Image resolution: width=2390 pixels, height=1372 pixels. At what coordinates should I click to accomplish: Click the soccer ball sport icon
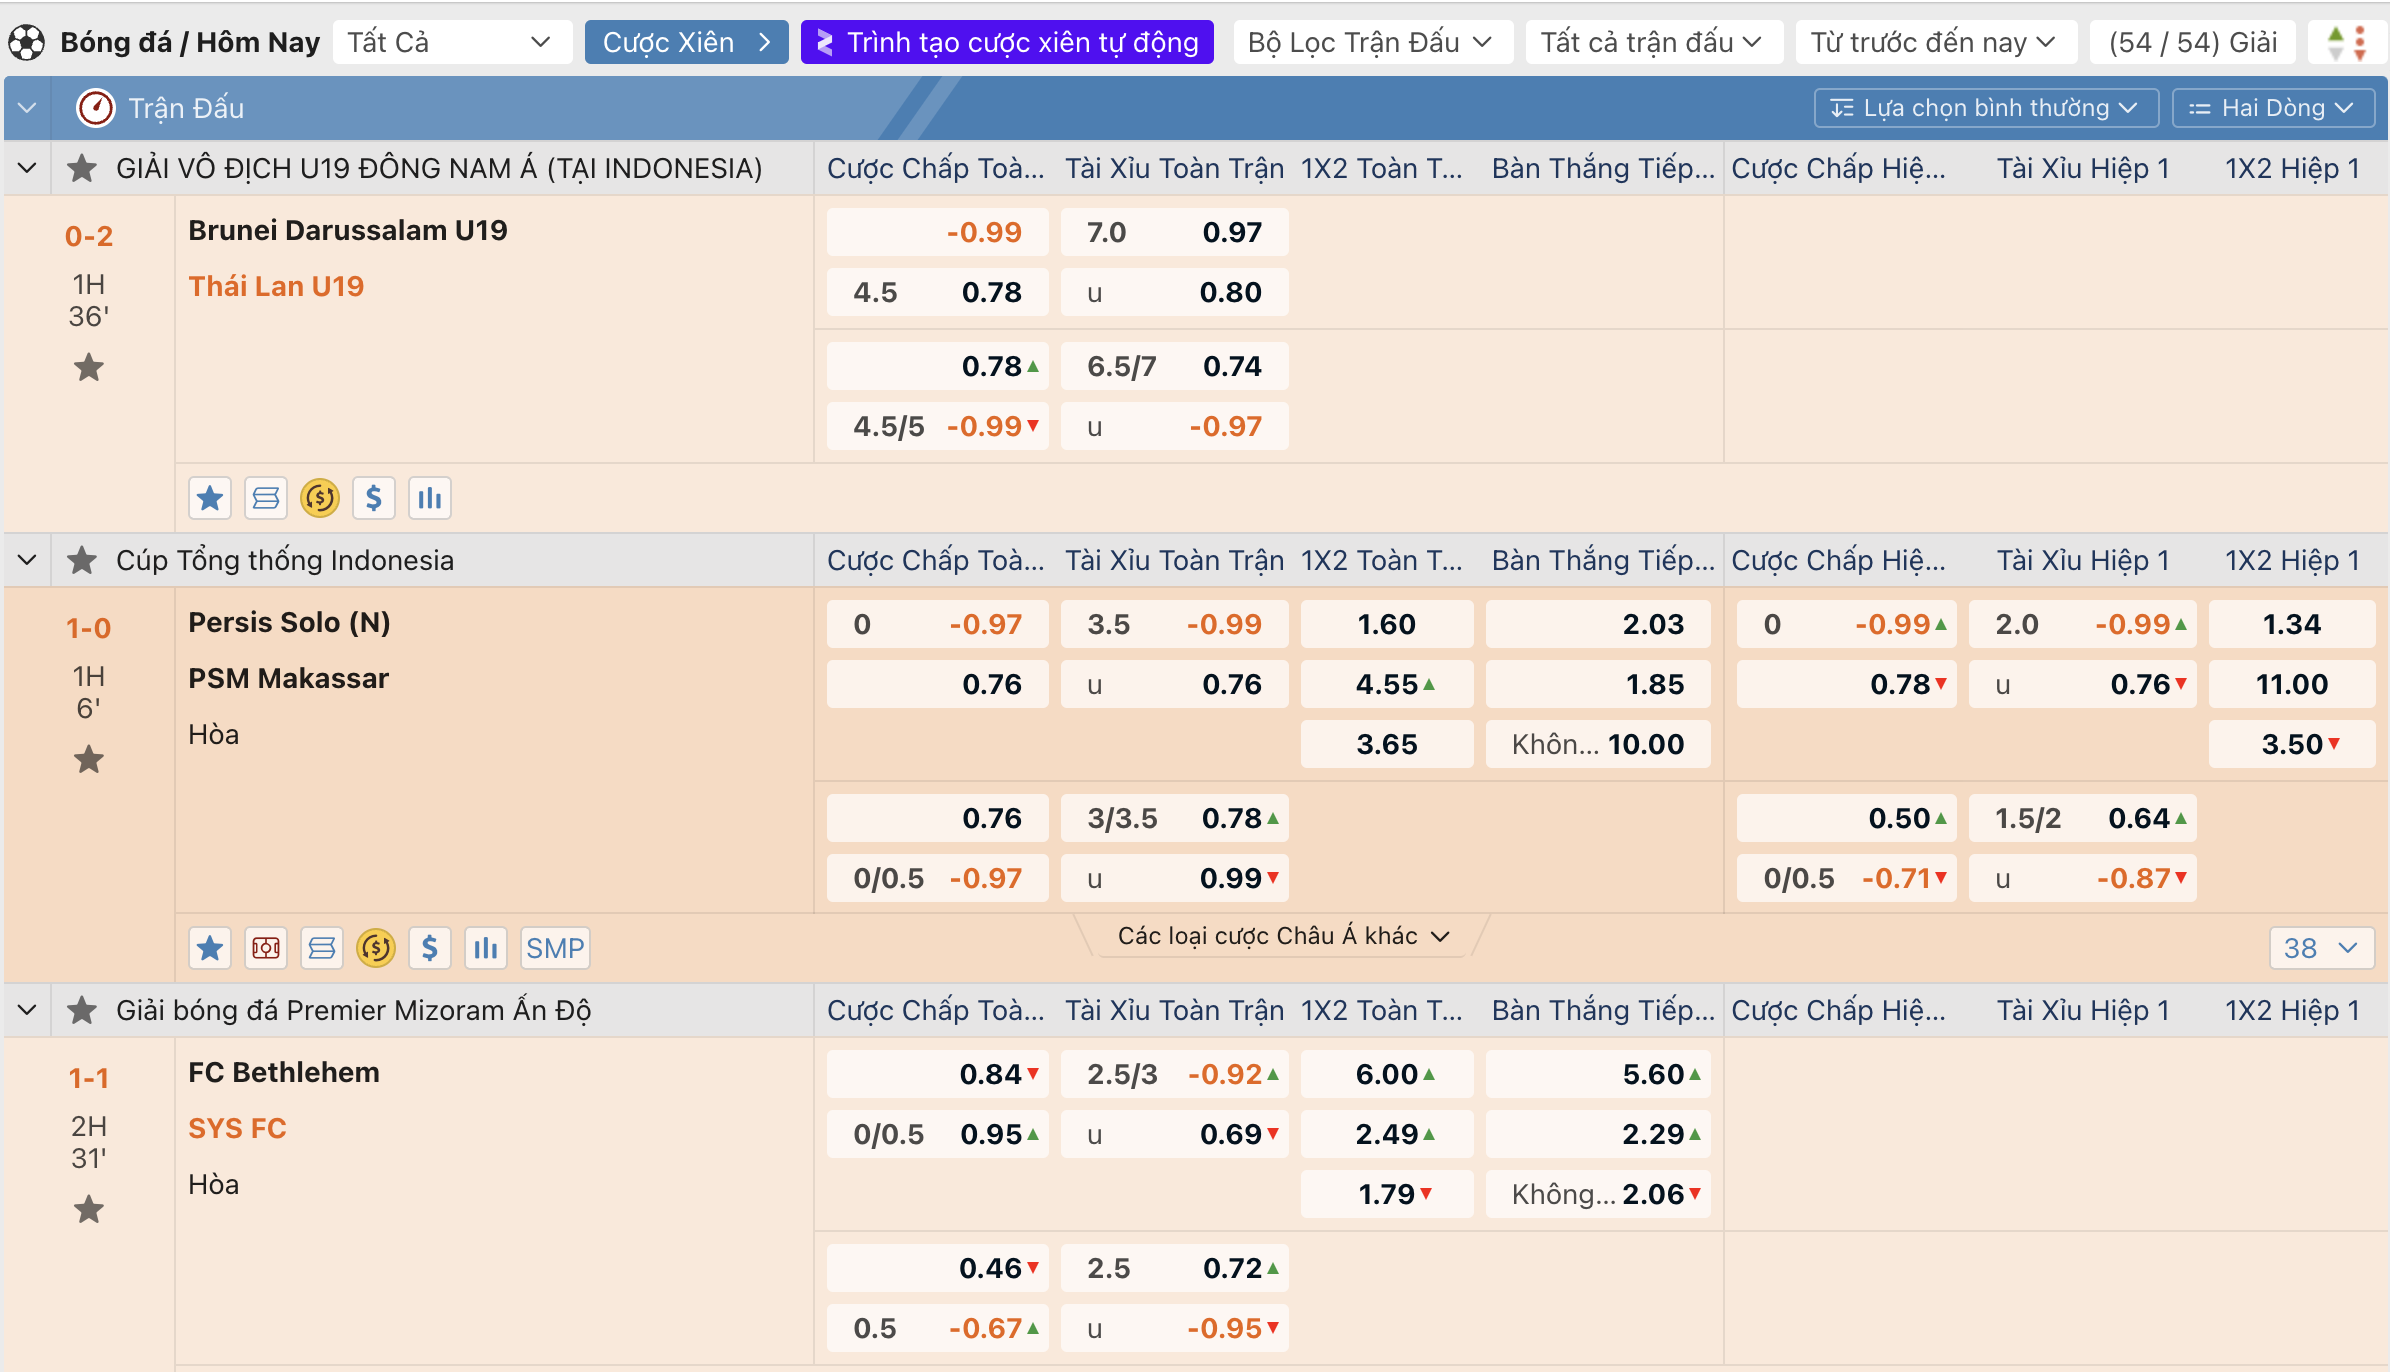(x=27, y=43)
